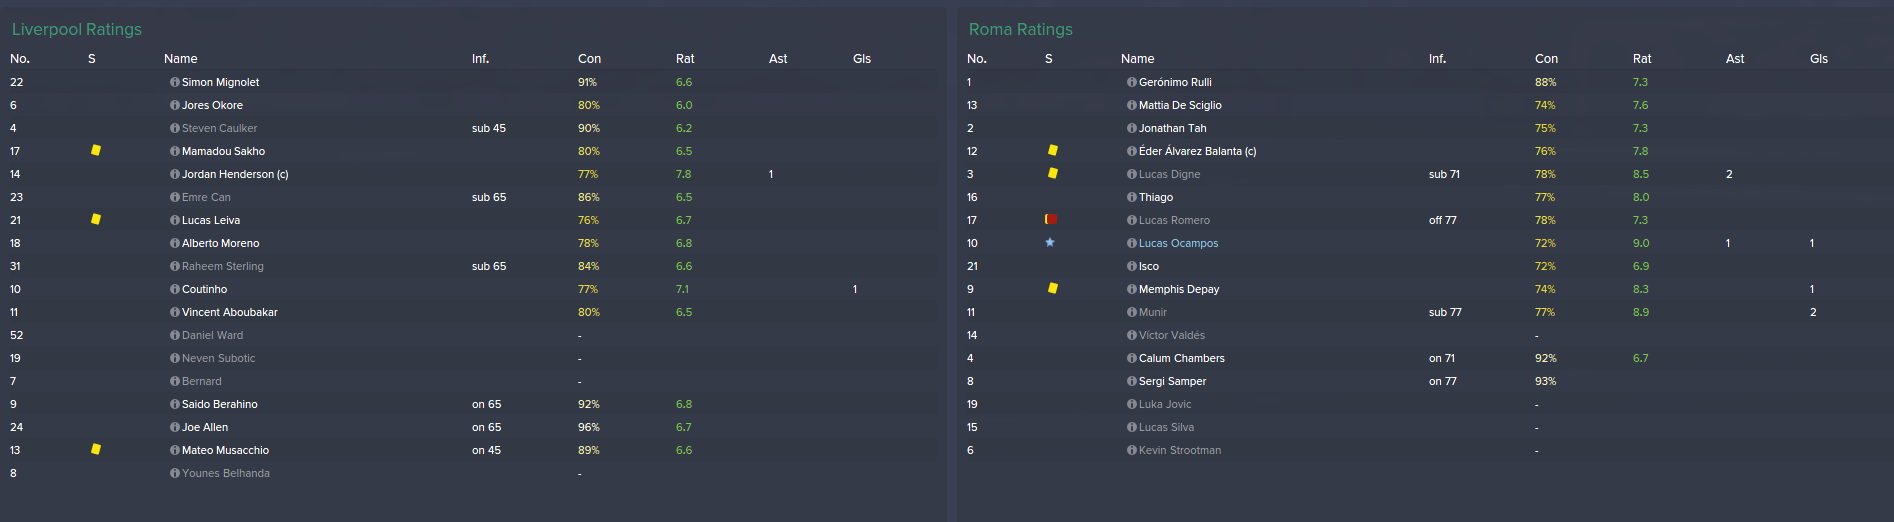Open Jordan Henderson's player profile
Viewport: 1894px width, 522px height.
(235, 175)
